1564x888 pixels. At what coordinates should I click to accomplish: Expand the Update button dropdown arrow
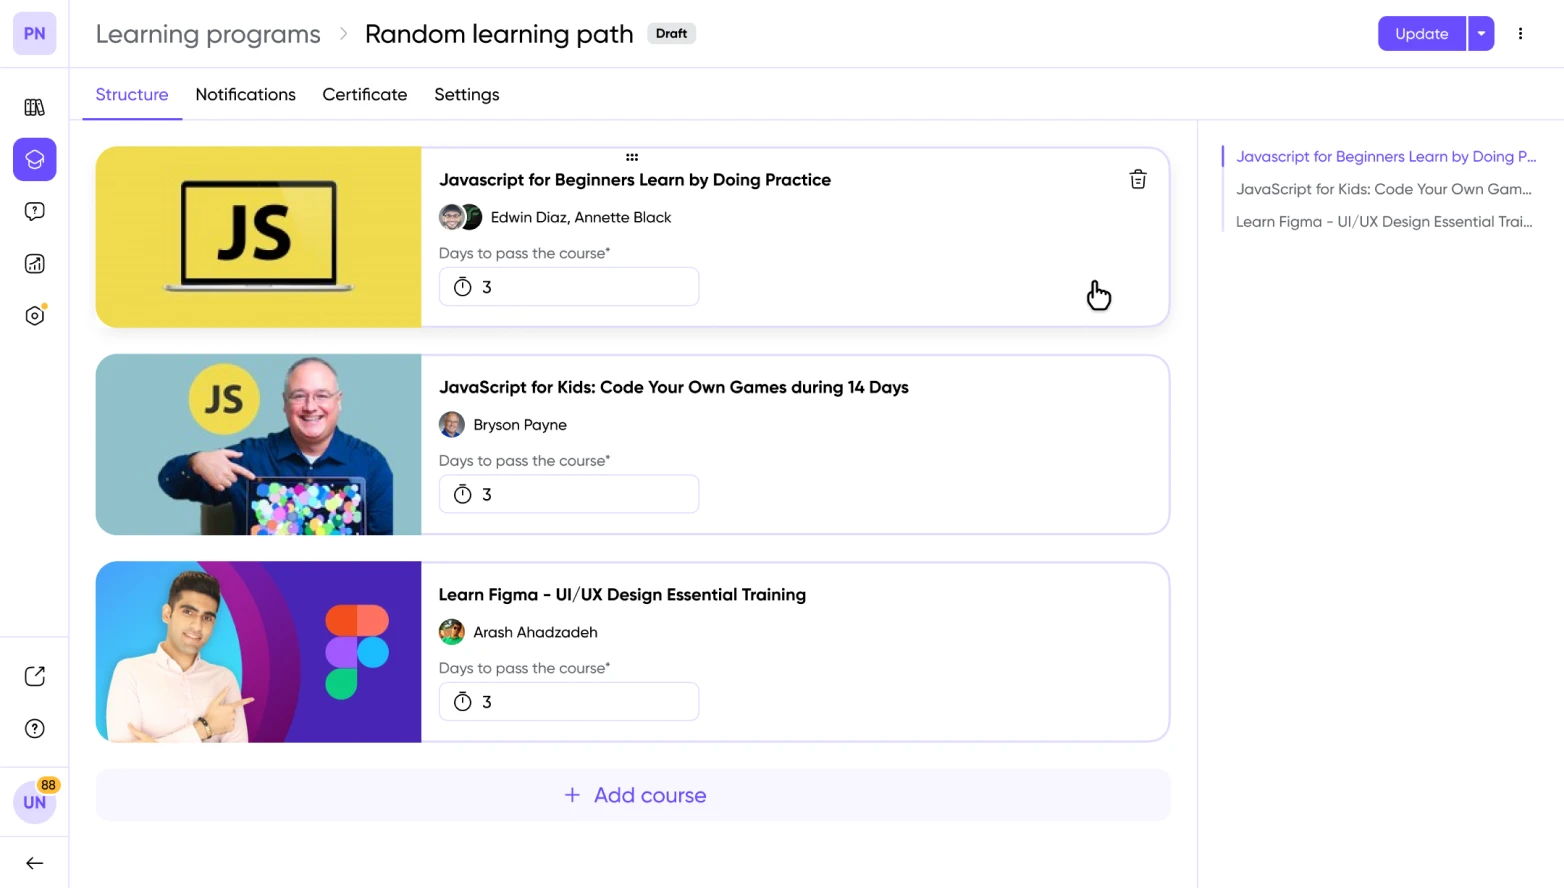(x=1481, y=34)
